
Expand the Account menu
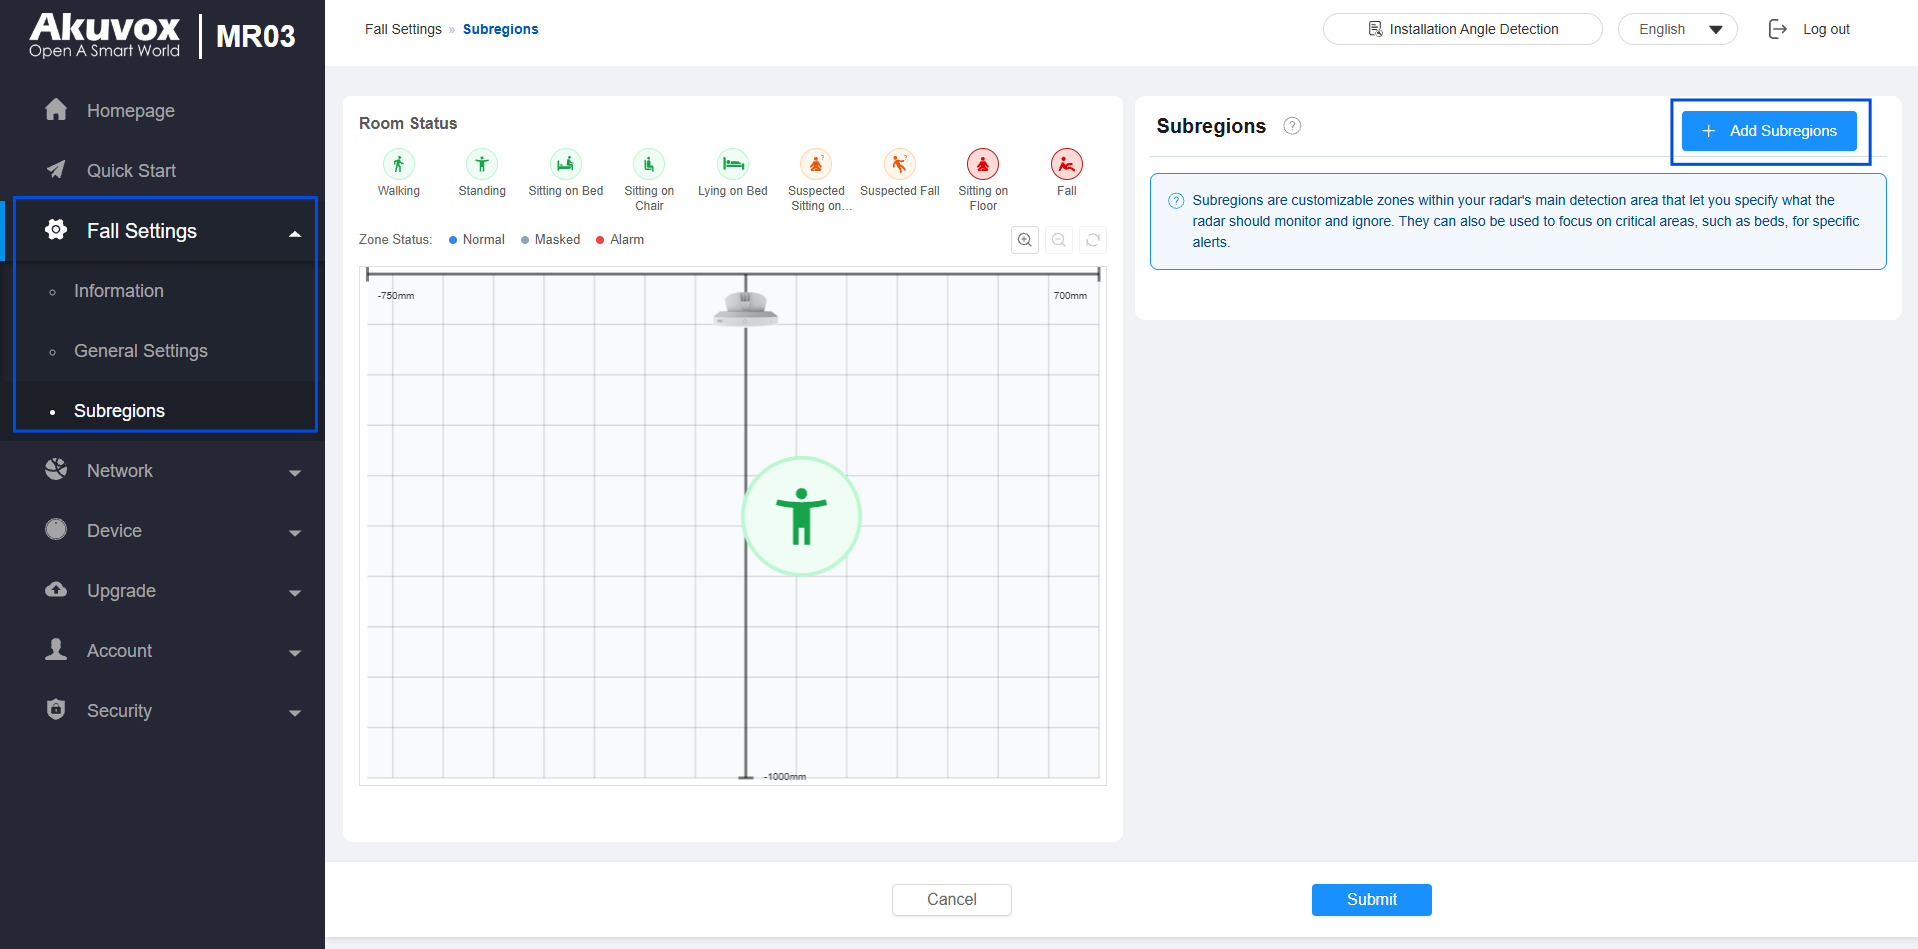tap(295, 653)
